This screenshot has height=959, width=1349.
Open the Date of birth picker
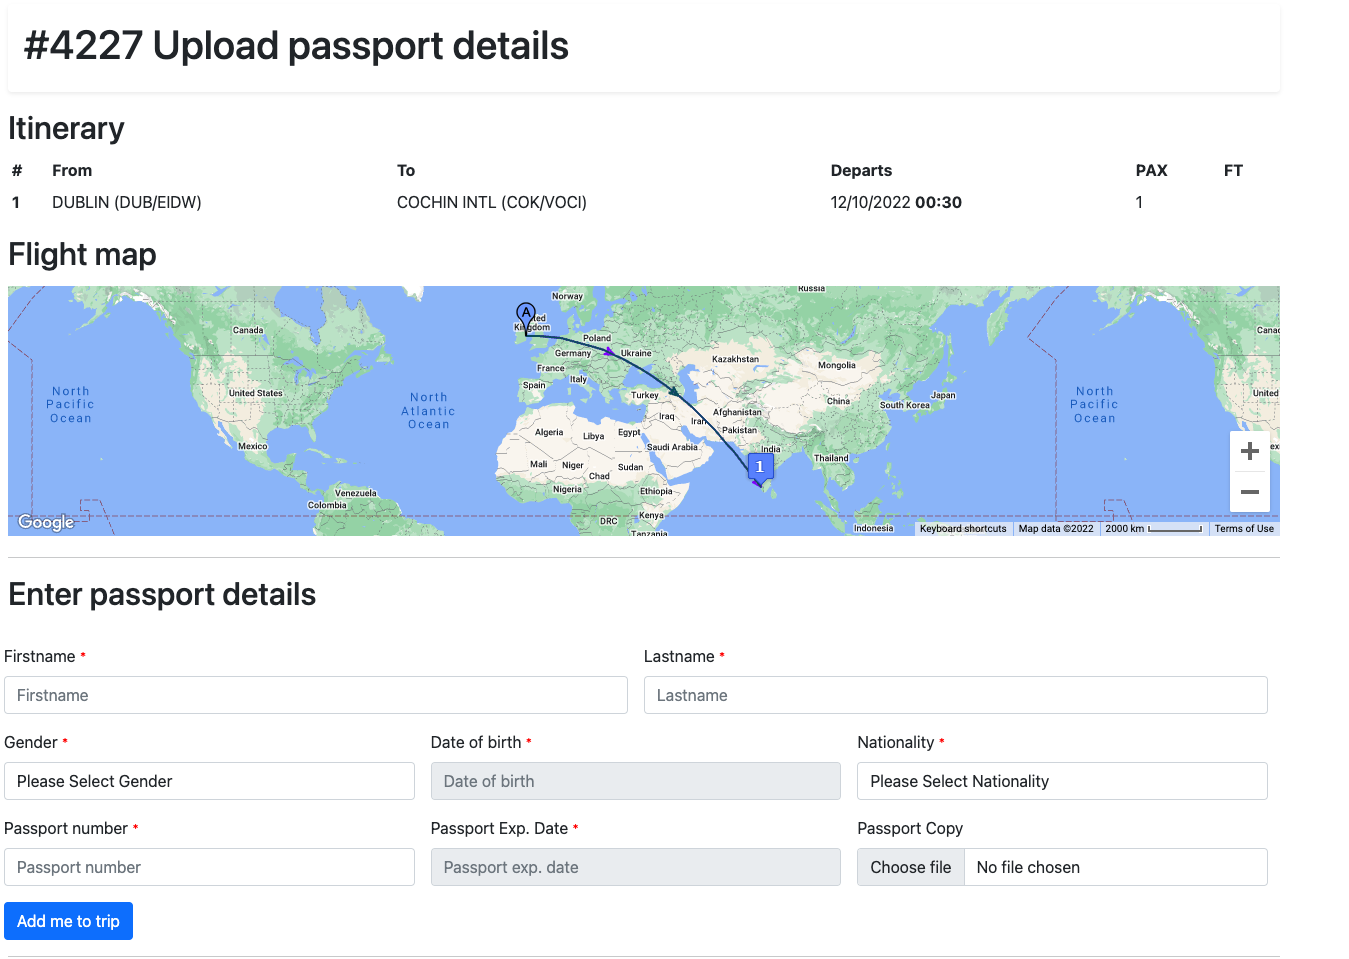(x=635, y=781)
